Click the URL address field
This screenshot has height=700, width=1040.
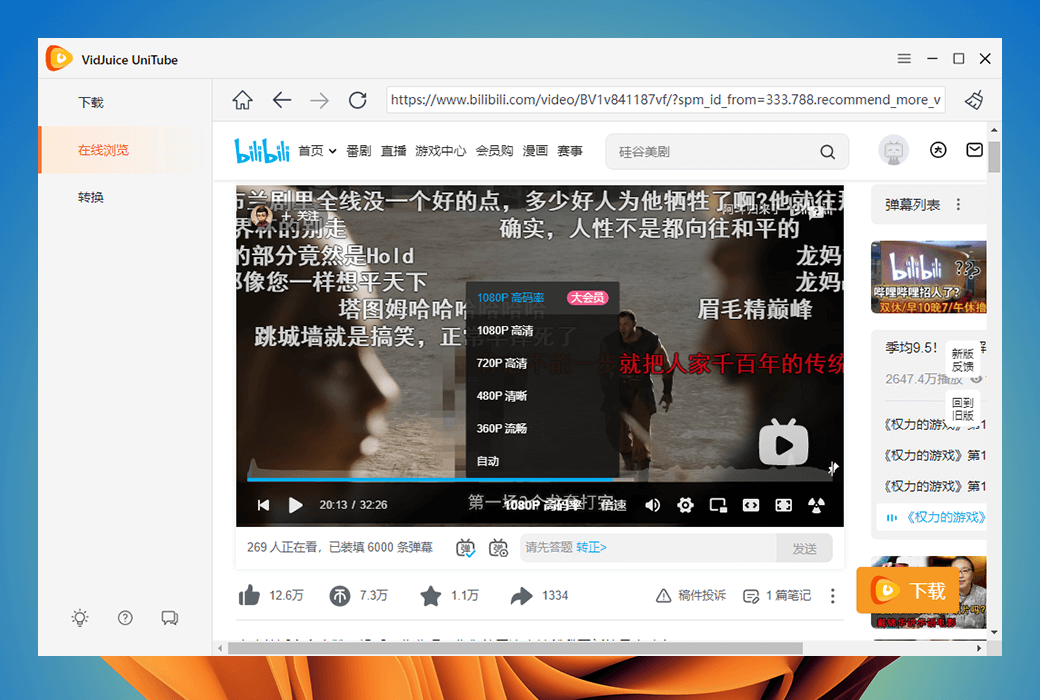665,100
